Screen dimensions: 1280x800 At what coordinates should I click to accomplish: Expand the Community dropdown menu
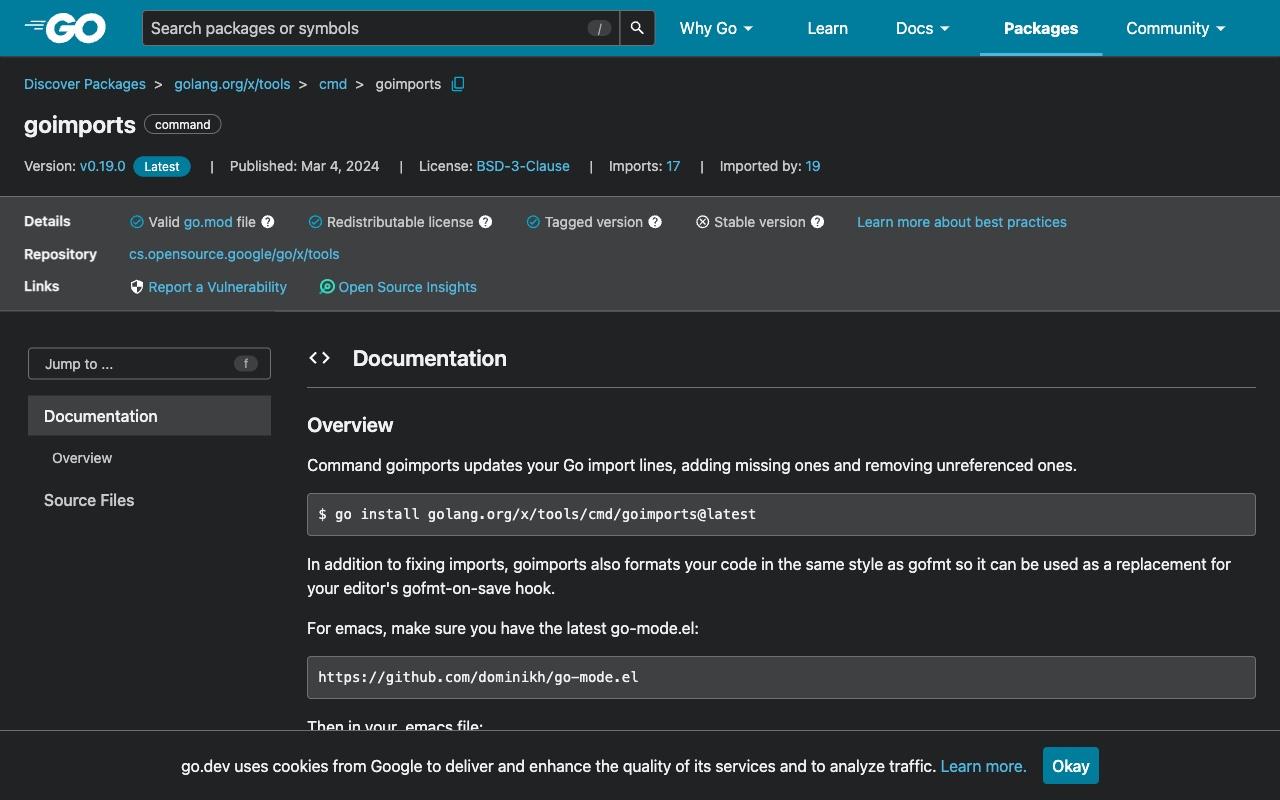click(1176, 28)
